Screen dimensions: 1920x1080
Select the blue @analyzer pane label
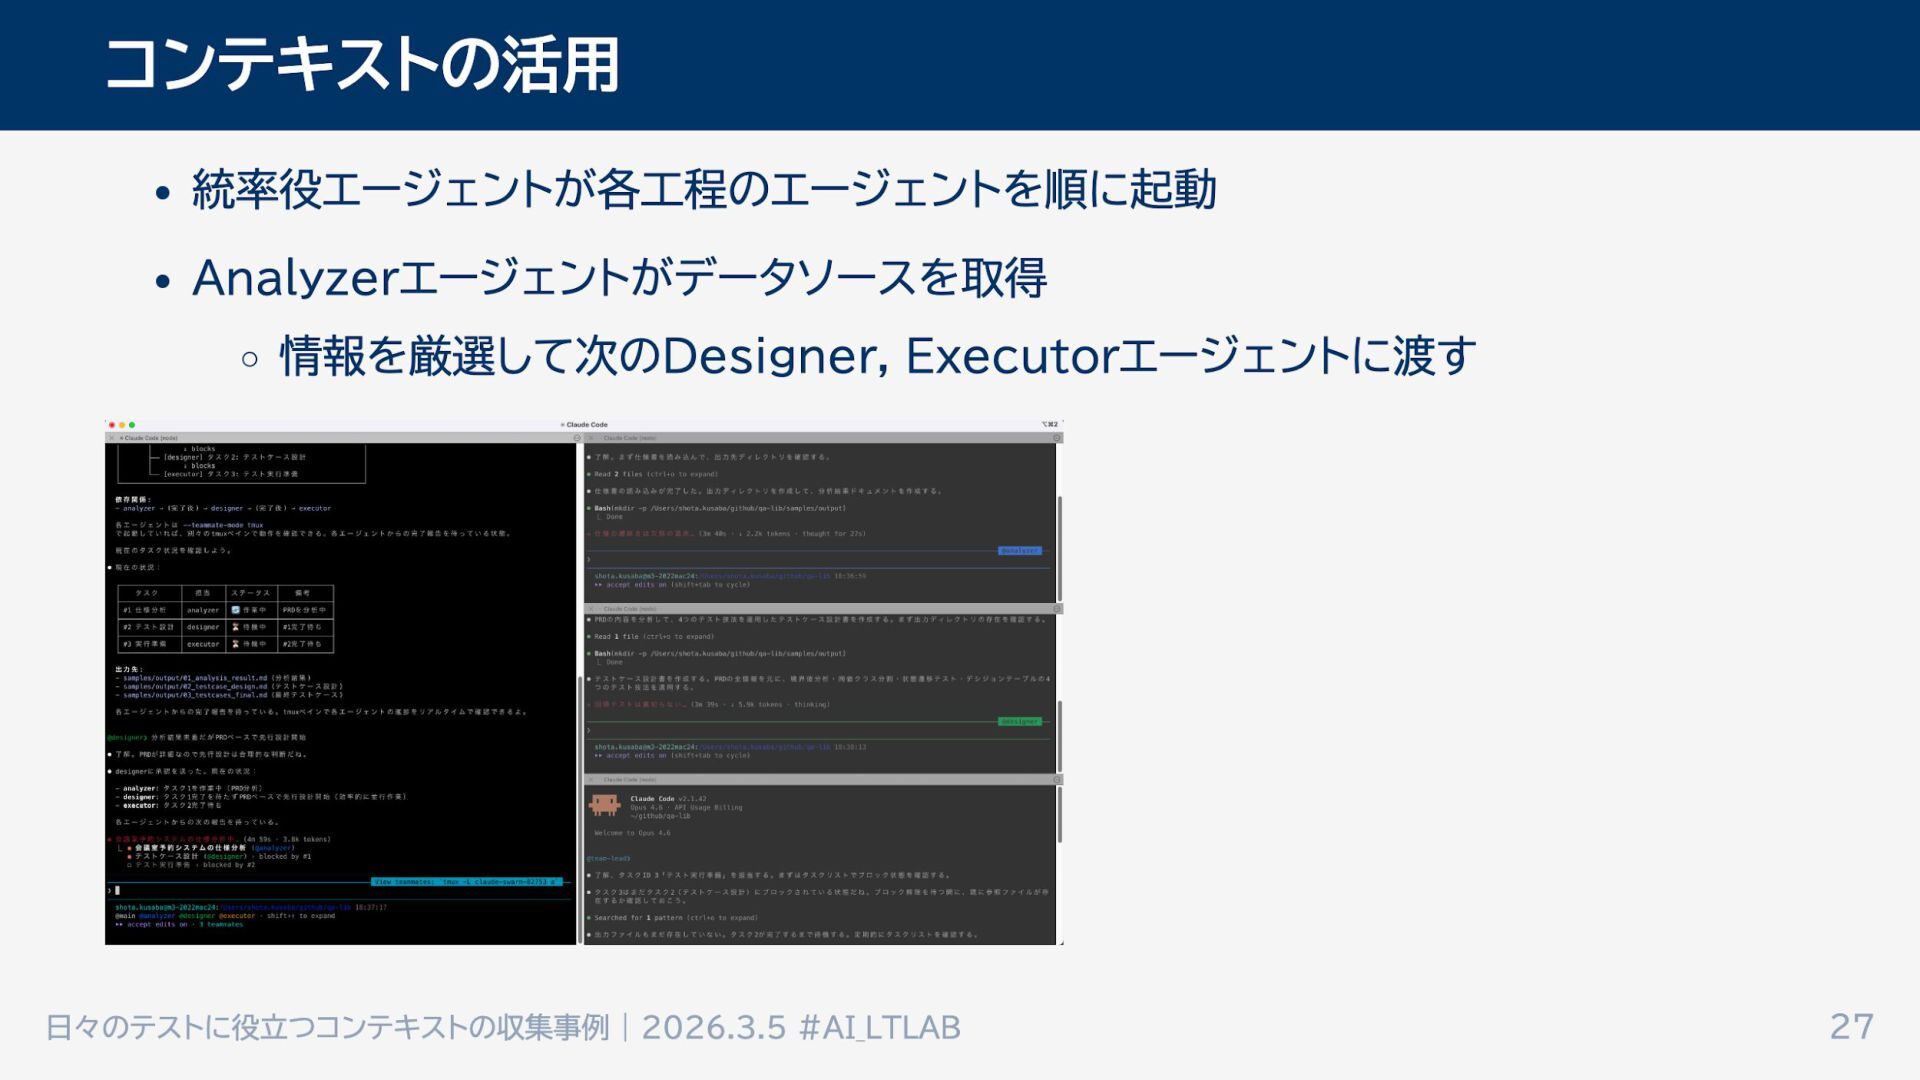pos(1020,551)
